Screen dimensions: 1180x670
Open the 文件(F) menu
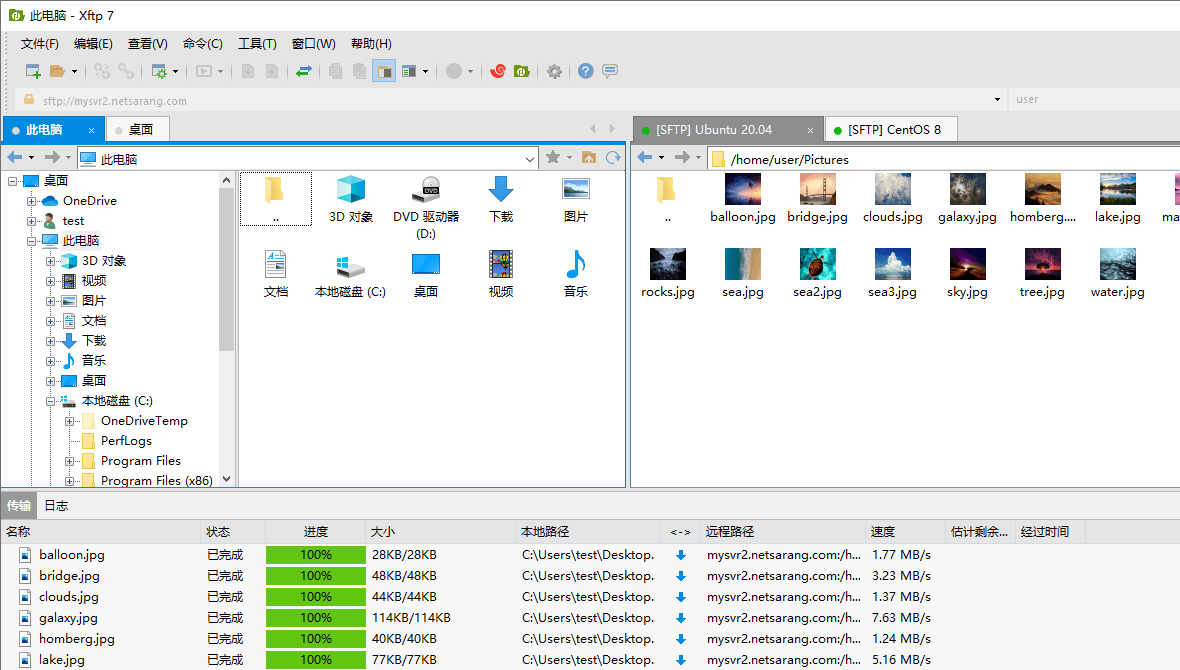pos(39,43)
